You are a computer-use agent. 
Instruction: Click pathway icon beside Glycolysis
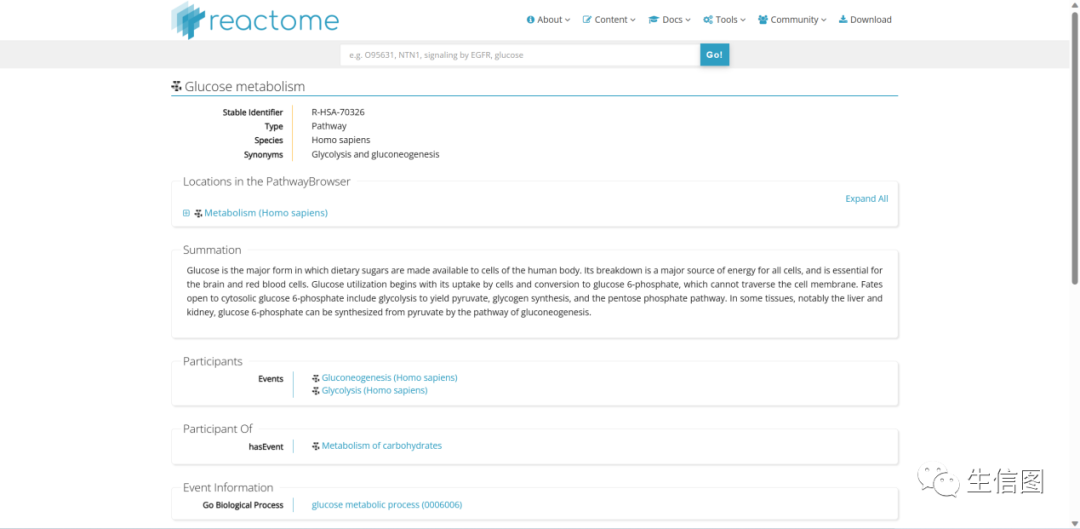point(316,391)
